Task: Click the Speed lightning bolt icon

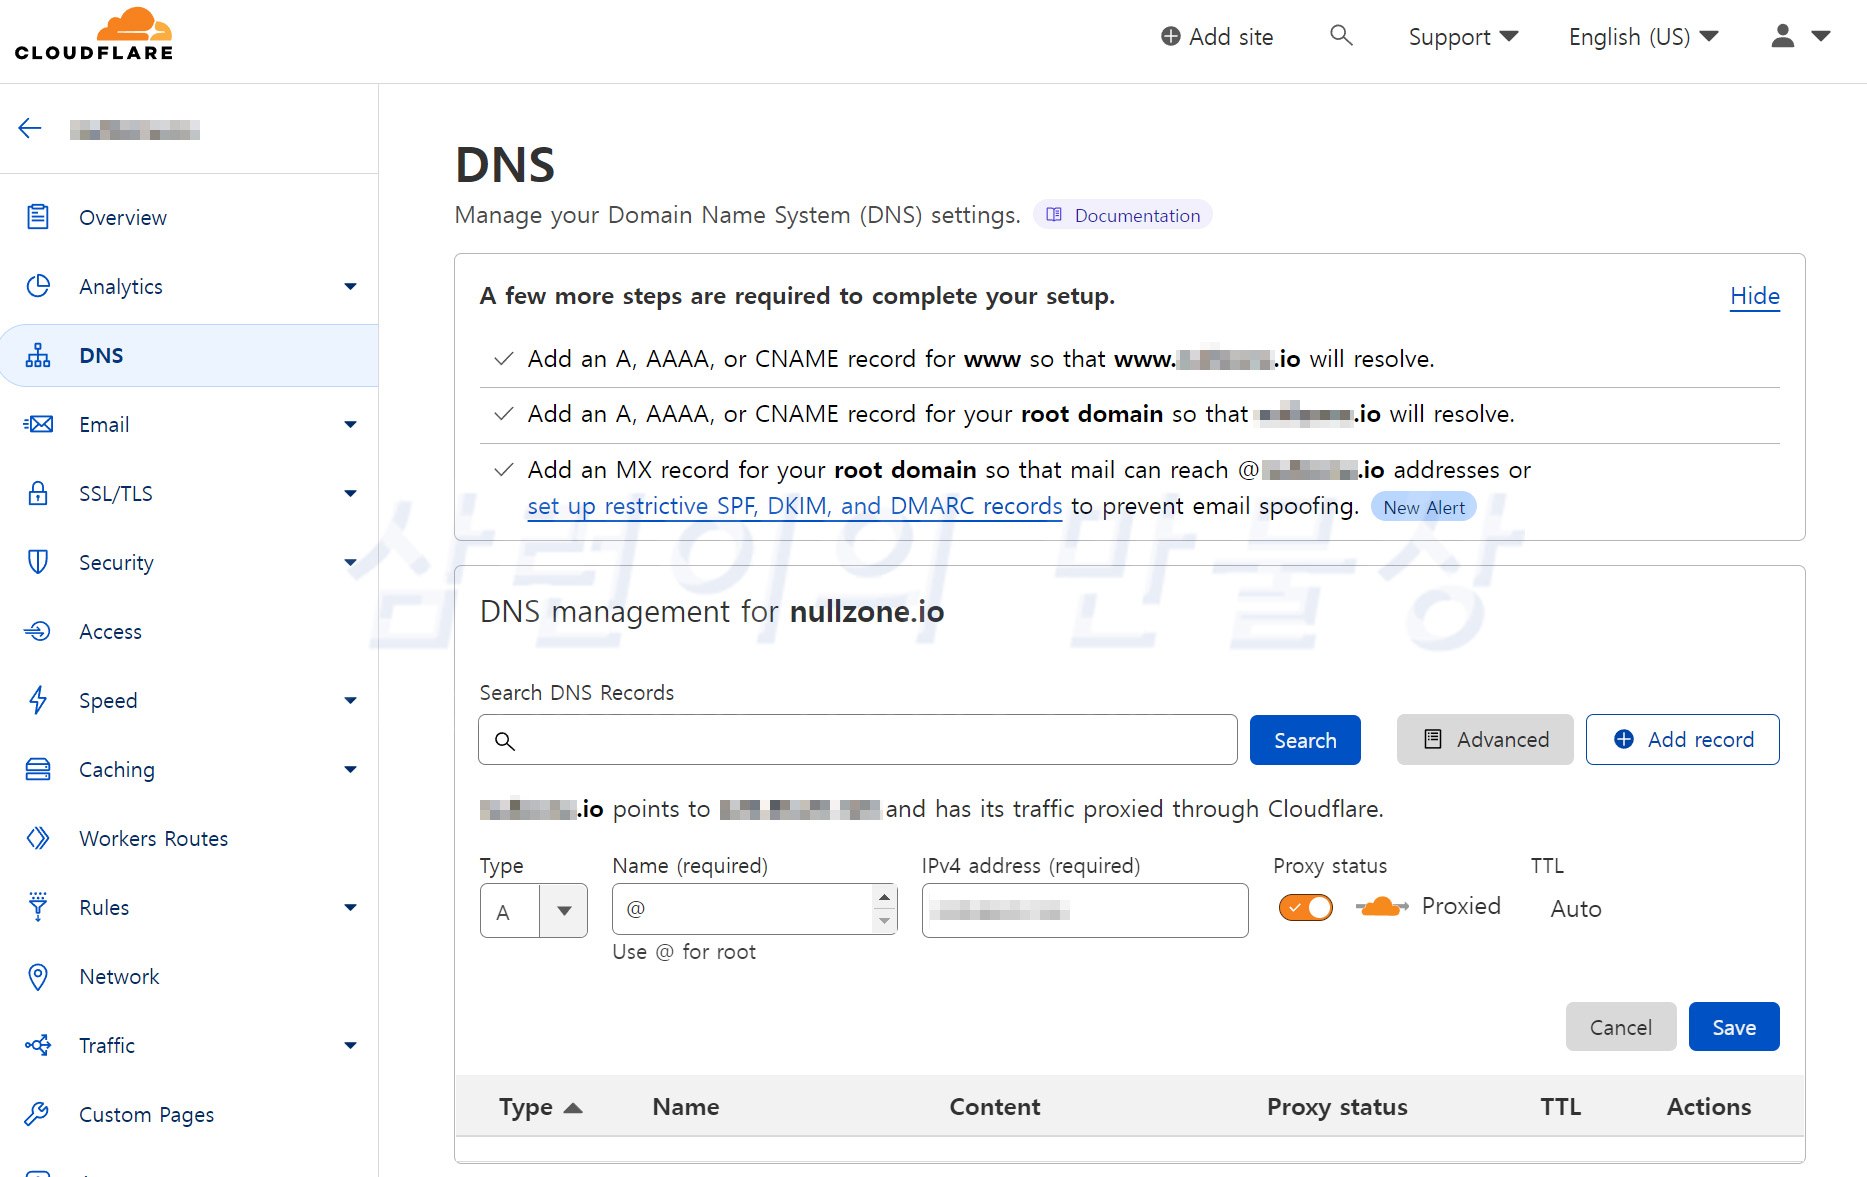Action: pyautogui.click(x=38, y=700)
